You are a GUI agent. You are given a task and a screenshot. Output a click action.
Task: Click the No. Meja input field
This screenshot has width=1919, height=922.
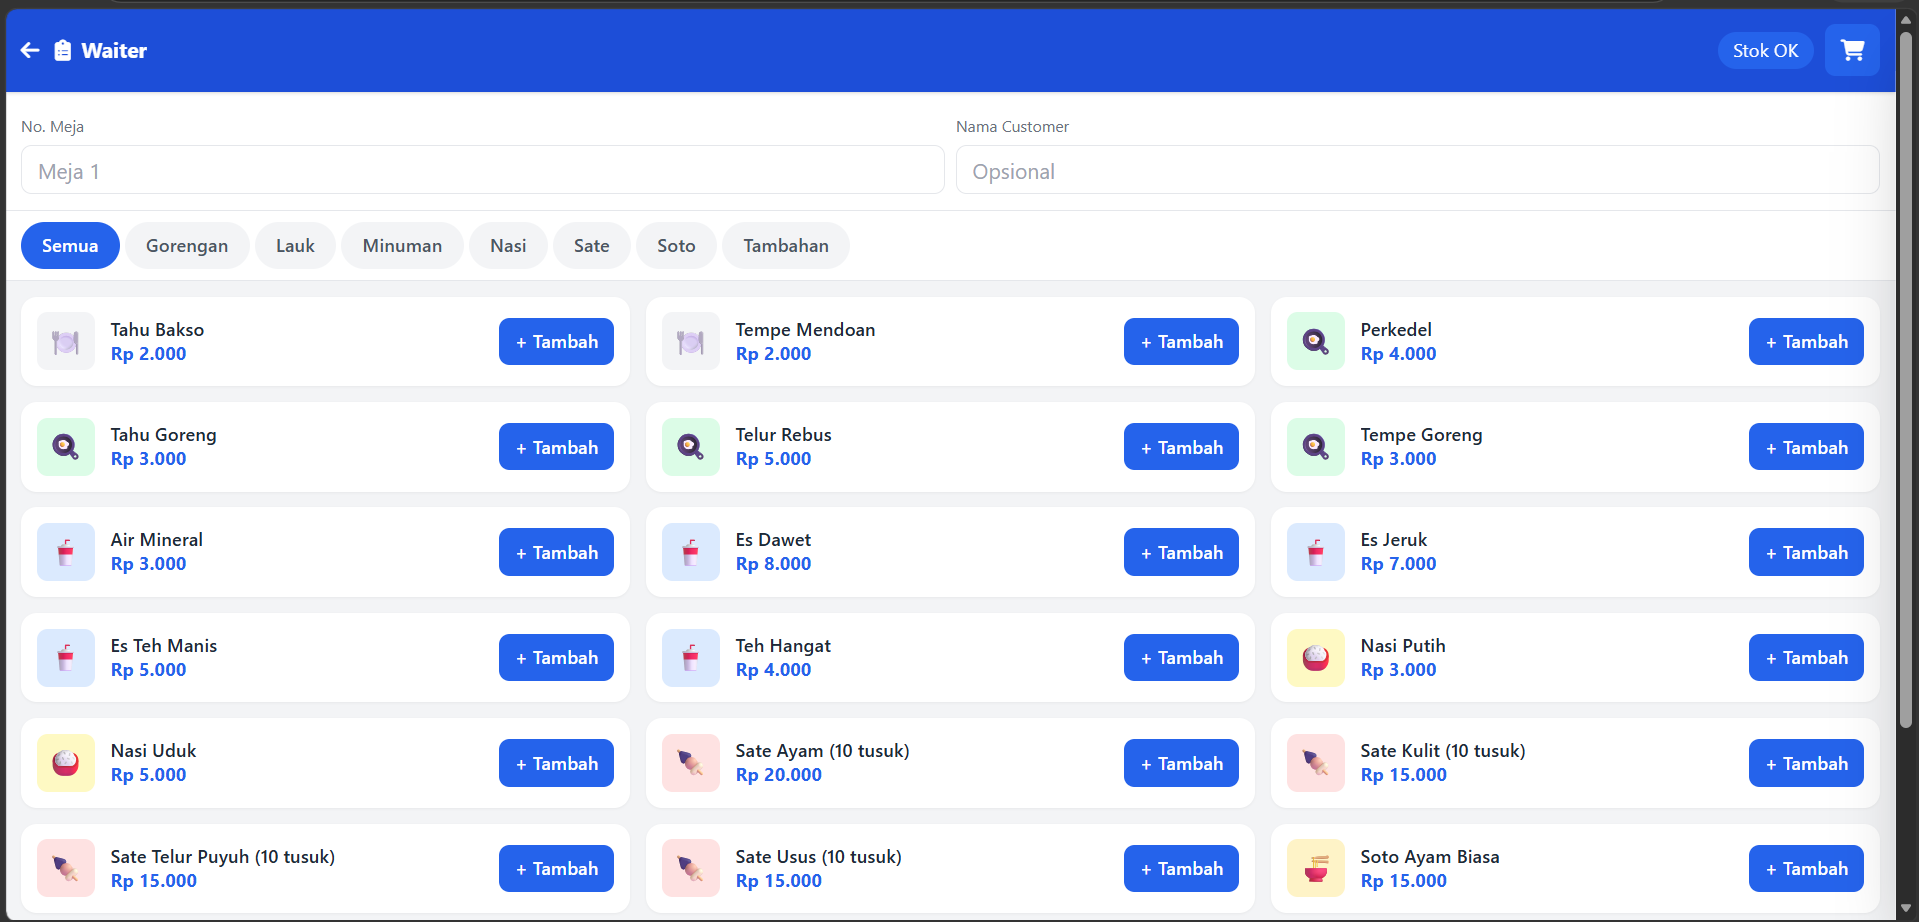[x=482, y=170]
